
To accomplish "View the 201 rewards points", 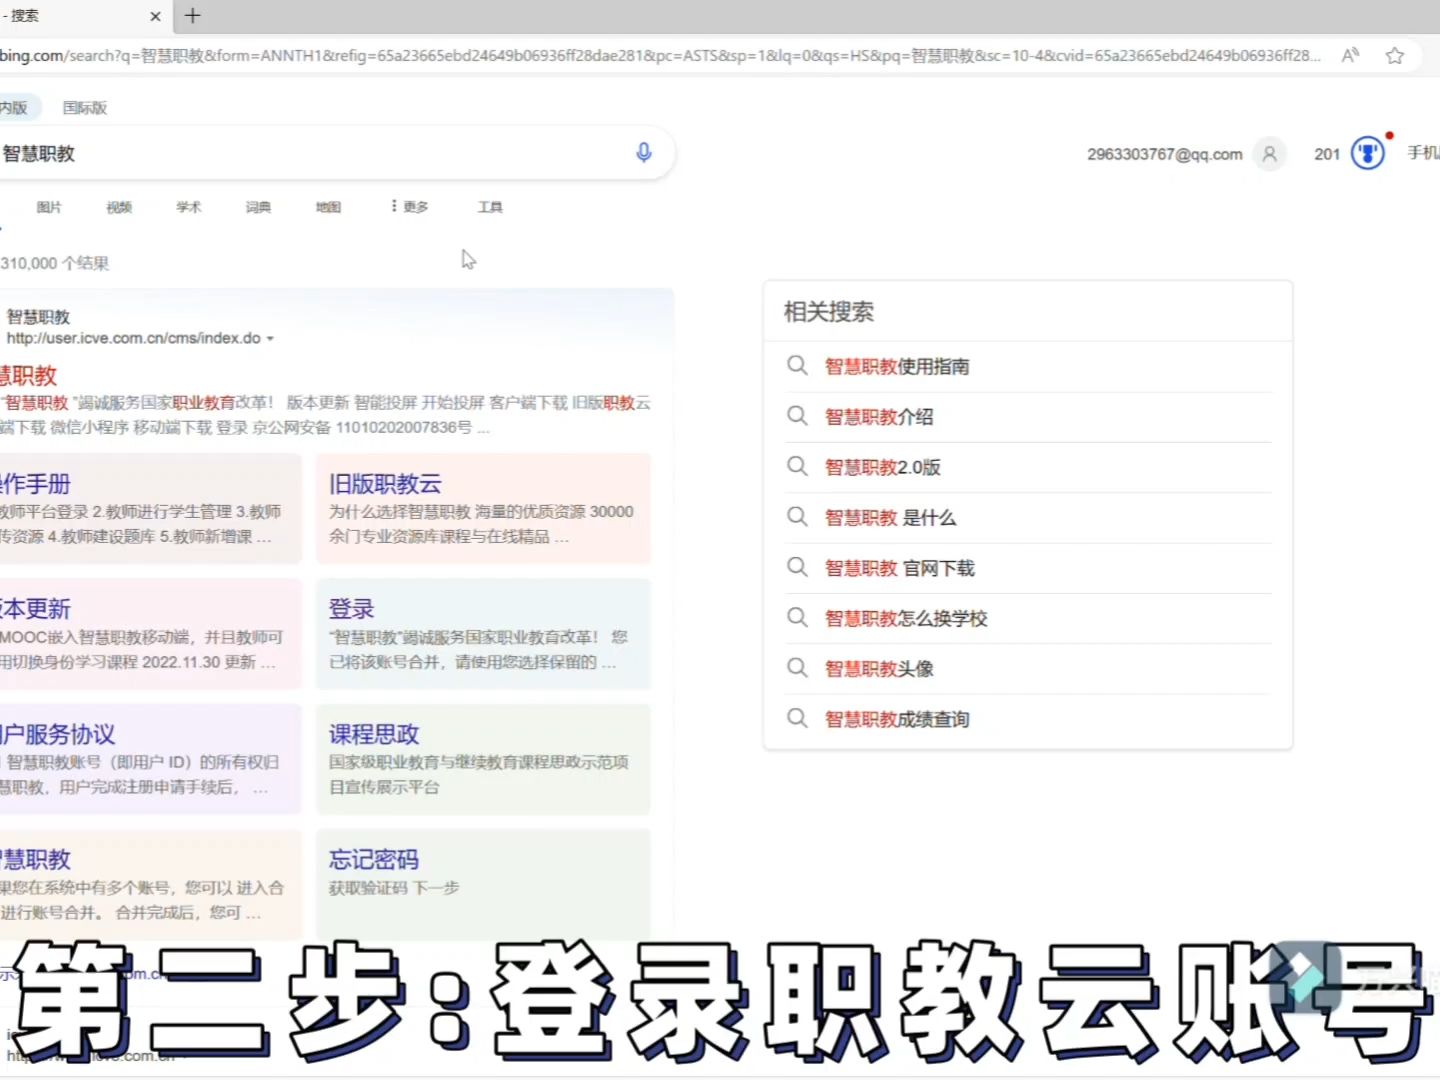I will click(x=1327, y=154).
